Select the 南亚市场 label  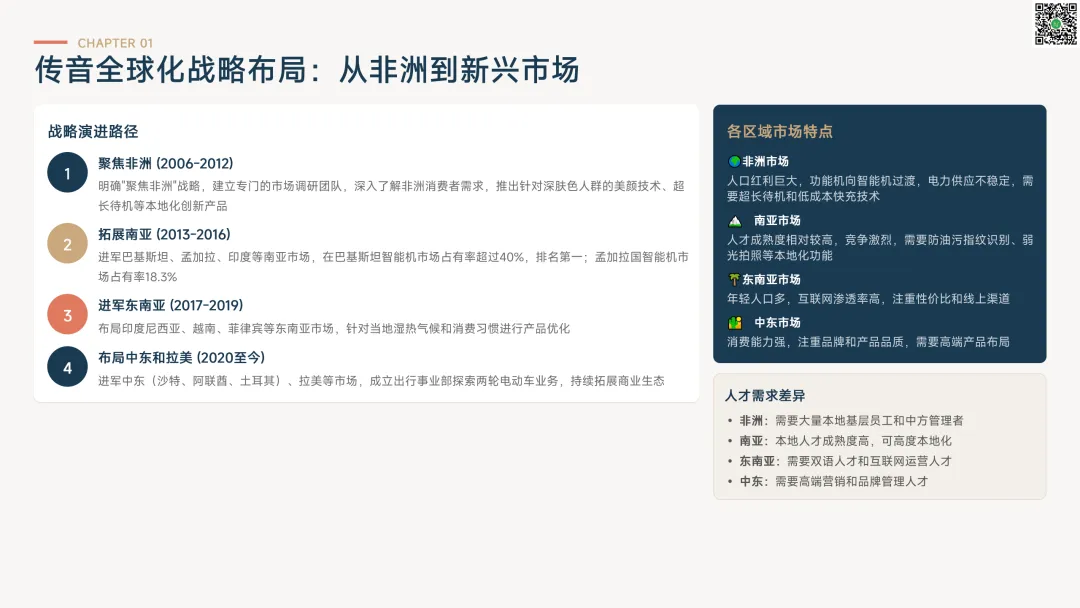tap(777, 220)
